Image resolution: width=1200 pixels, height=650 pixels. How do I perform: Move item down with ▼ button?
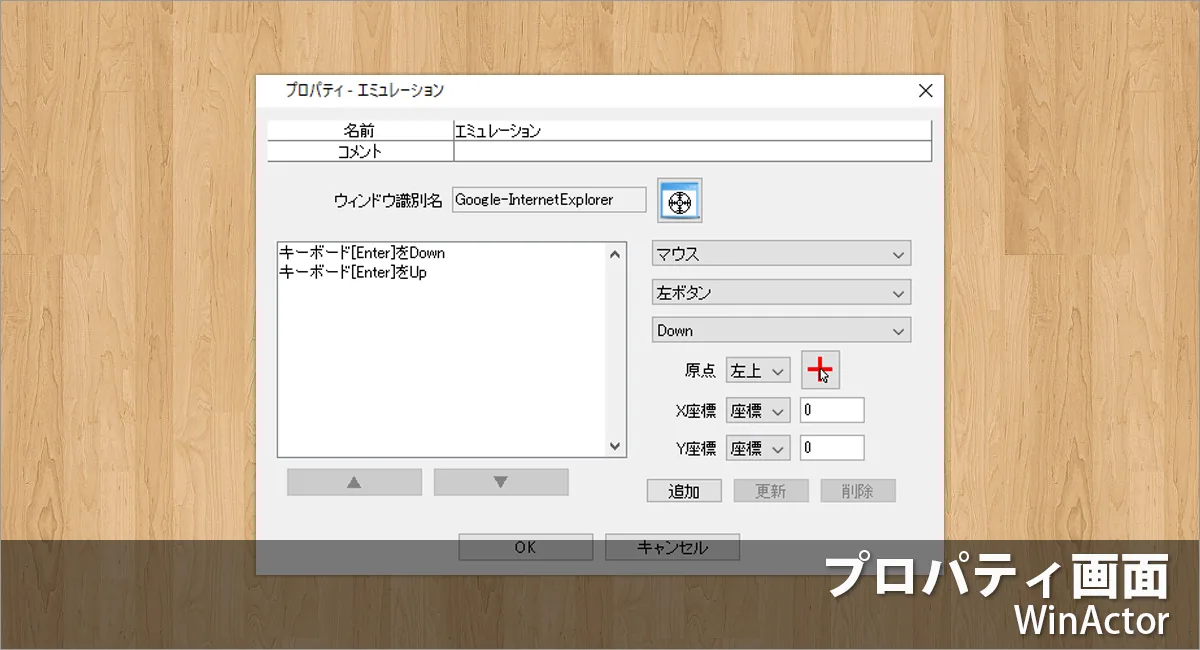(501, 482)
